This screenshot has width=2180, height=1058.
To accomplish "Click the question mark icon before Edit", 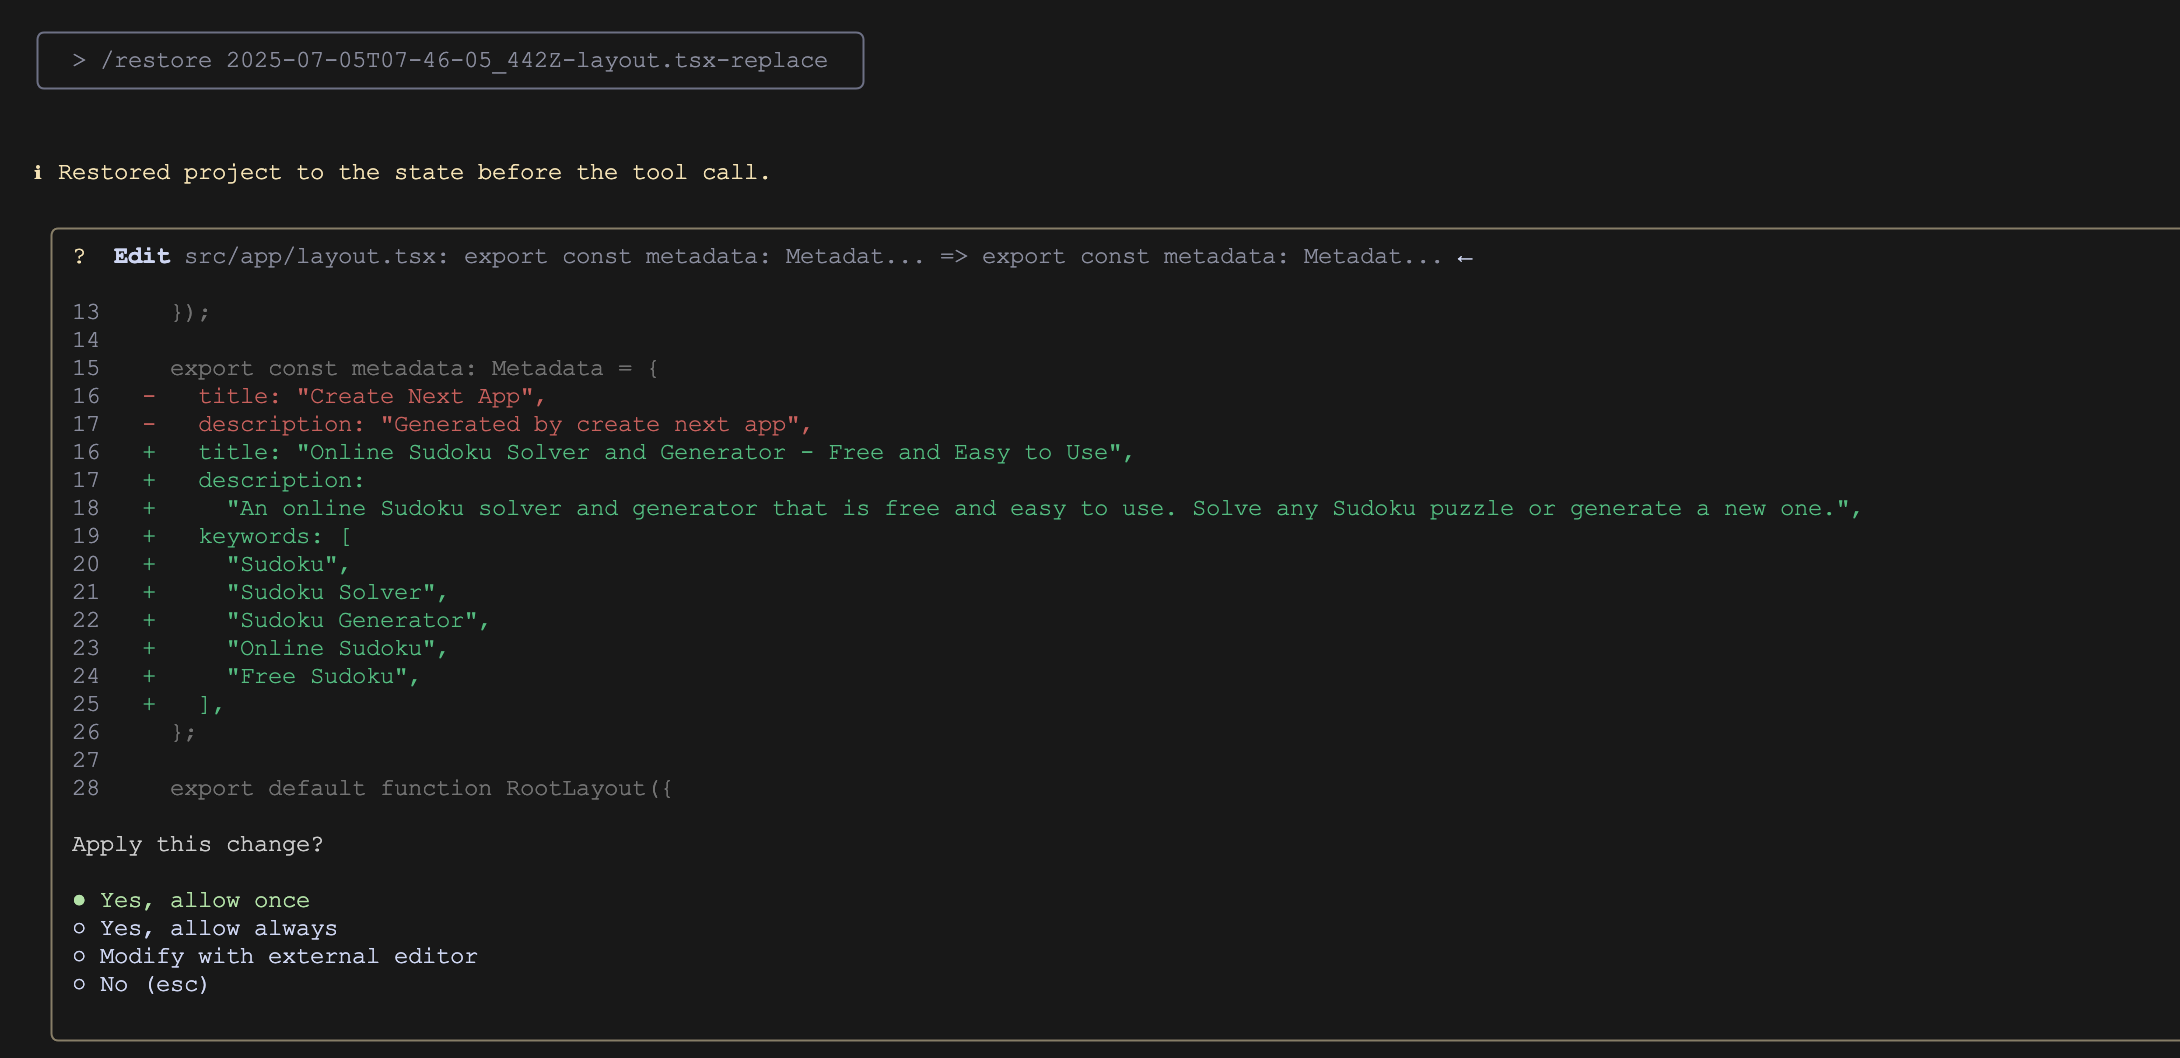I will pyautogui.click(x=79, y=257).
